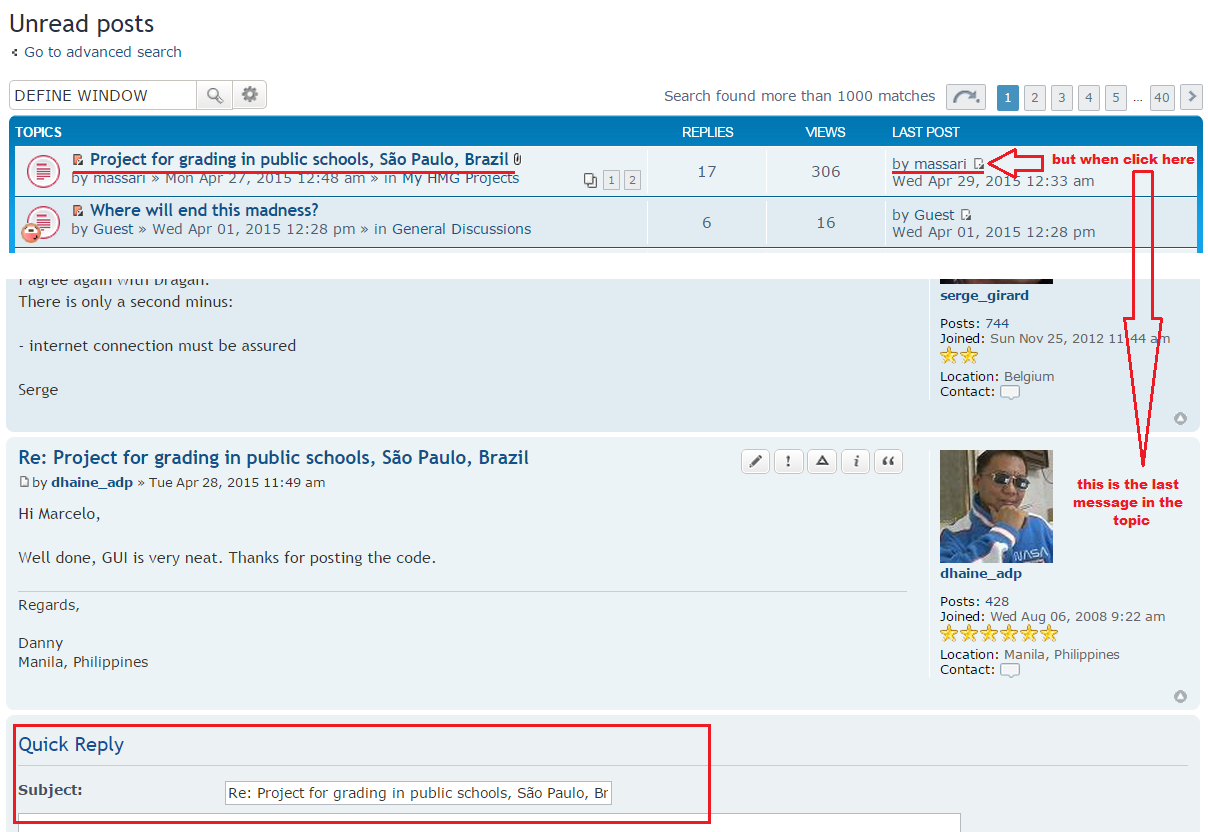The image size is (1208, 832).
Task: Click the keywords search input field
Action: 103,95
